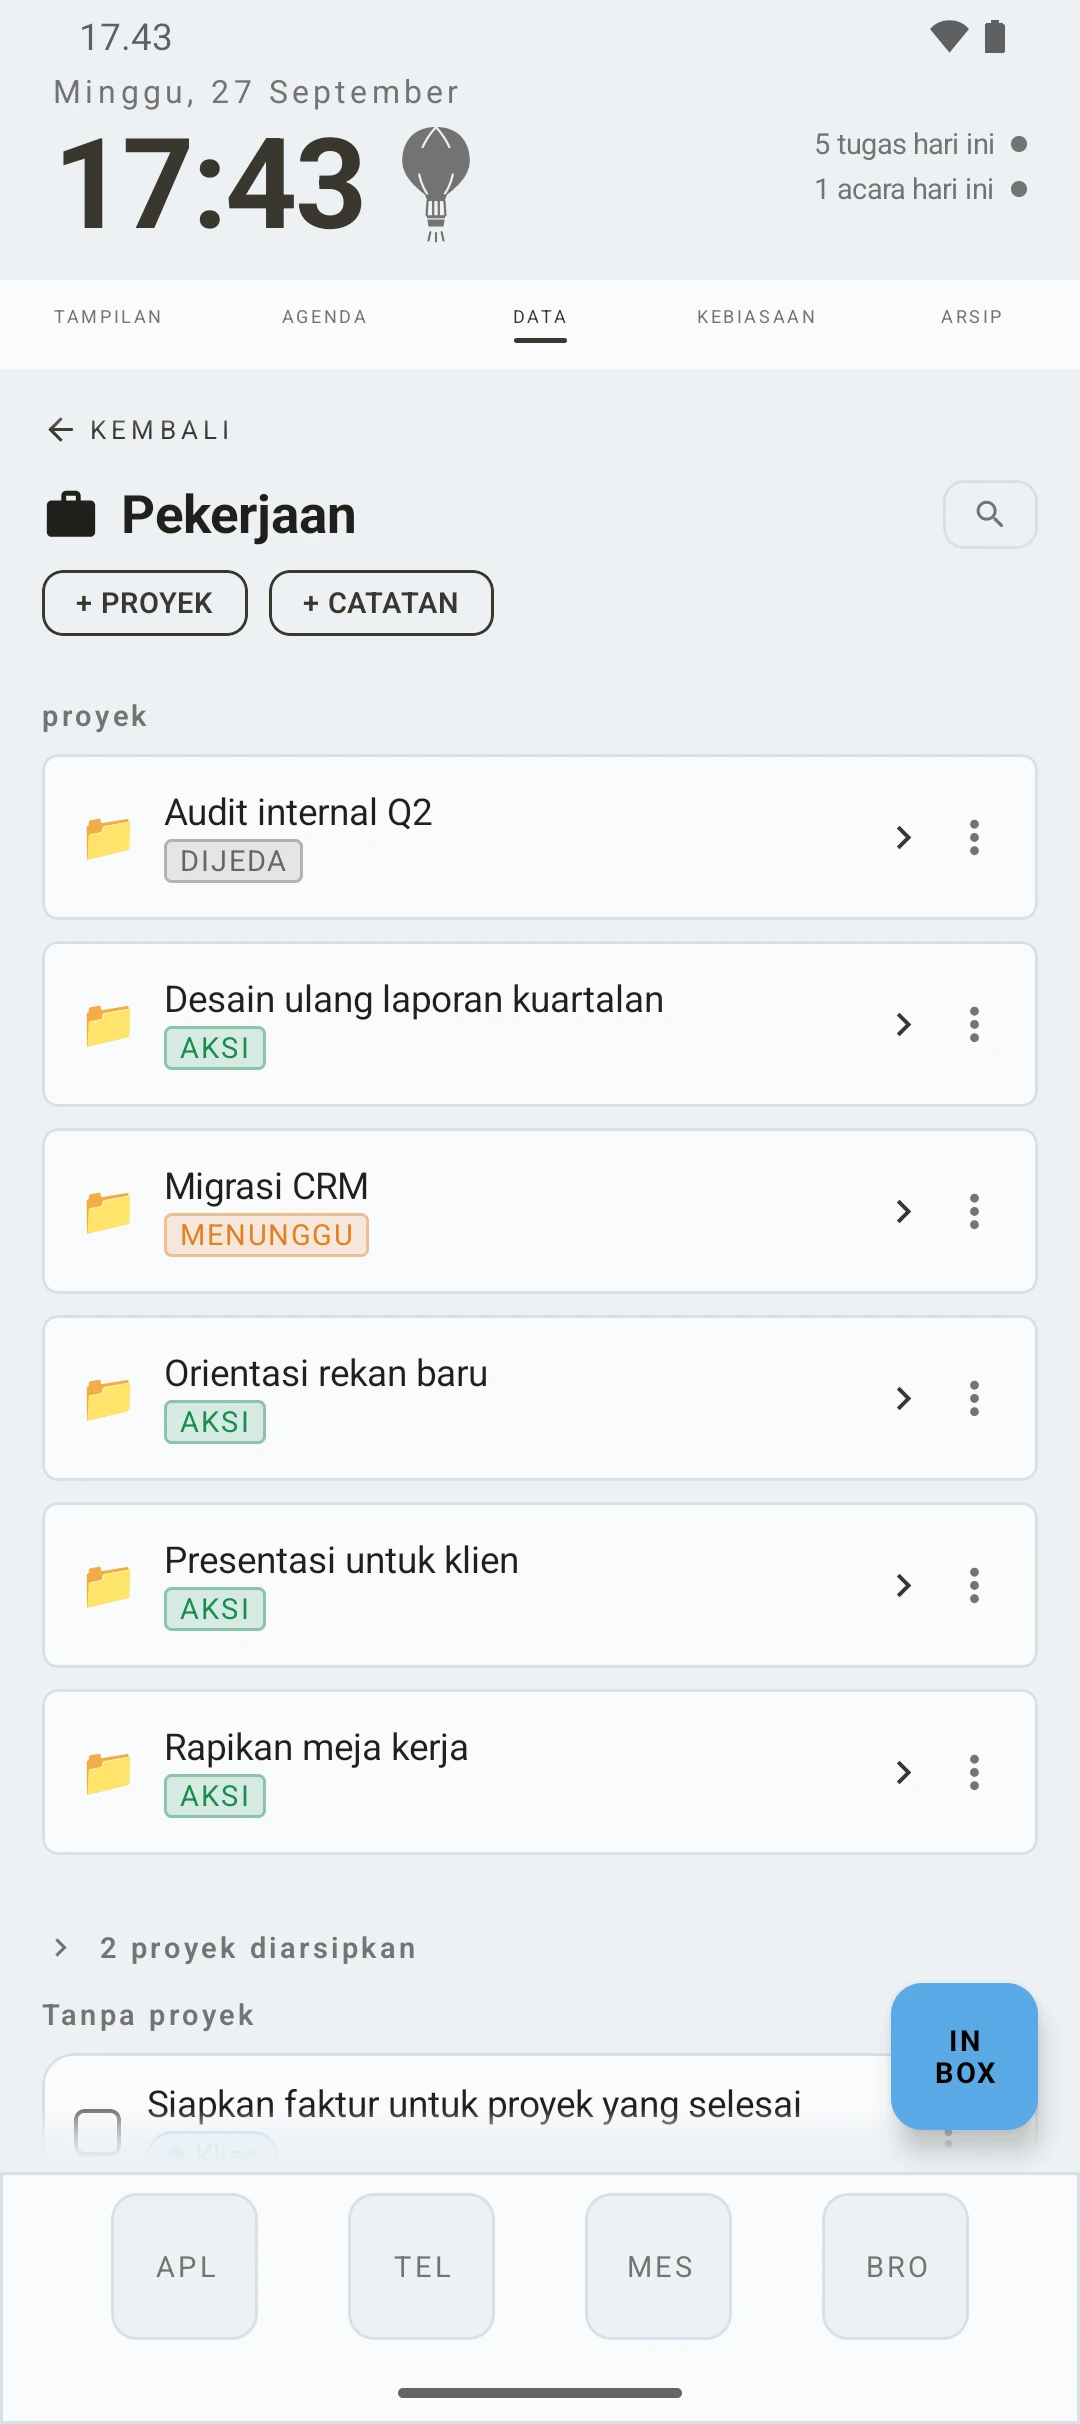Expand Presentasi untuk klien chevron
The height and width of the screenshot is (2424, 1080).
904,1585
